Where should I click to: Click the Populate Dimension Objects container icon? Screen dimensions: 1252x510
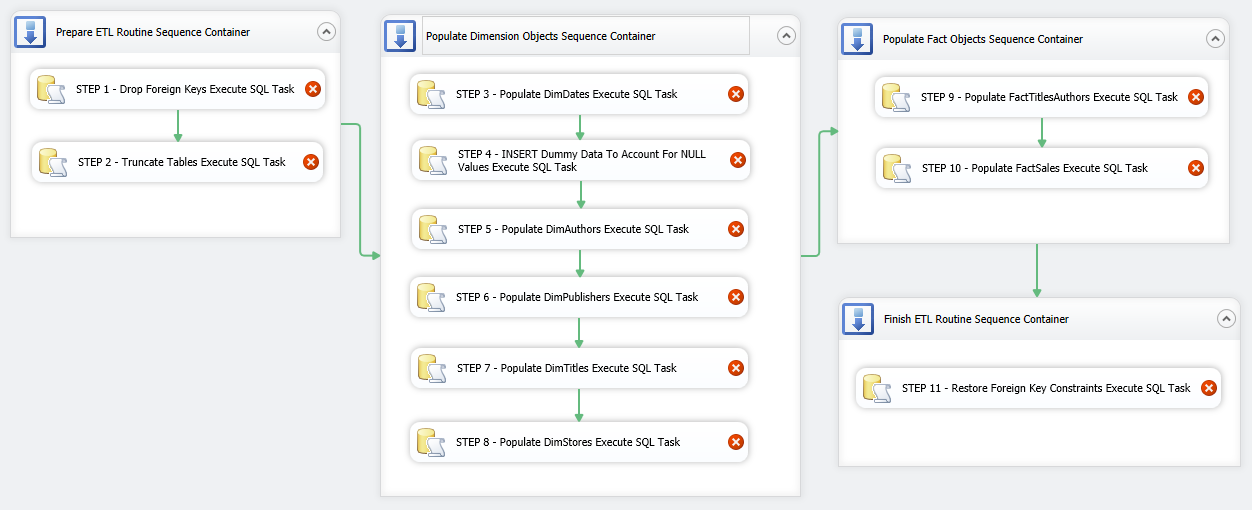pos(401,36)
